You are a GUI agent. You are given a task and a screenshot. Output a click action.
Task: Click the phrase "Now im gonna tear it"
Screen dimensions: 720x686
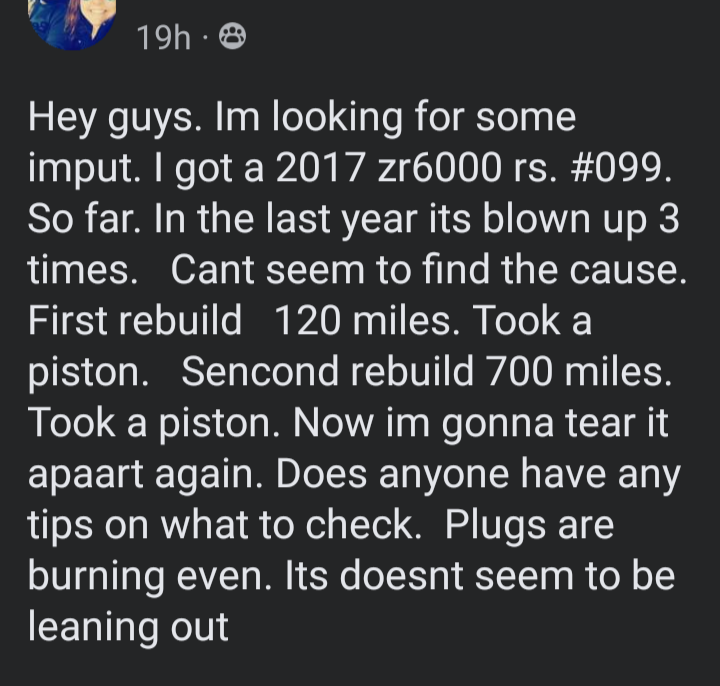pyautogui.click(x=480, y=424)
